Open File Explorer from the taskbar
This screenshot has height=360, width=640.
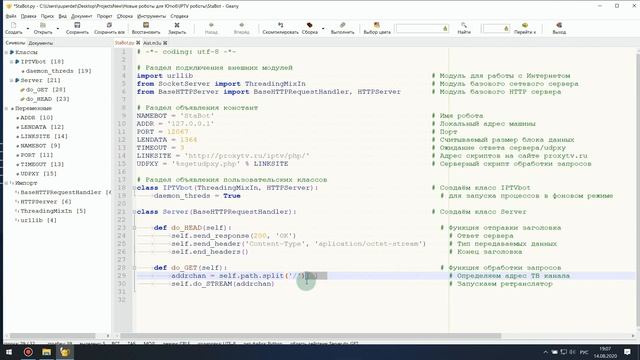pos(46,352)
